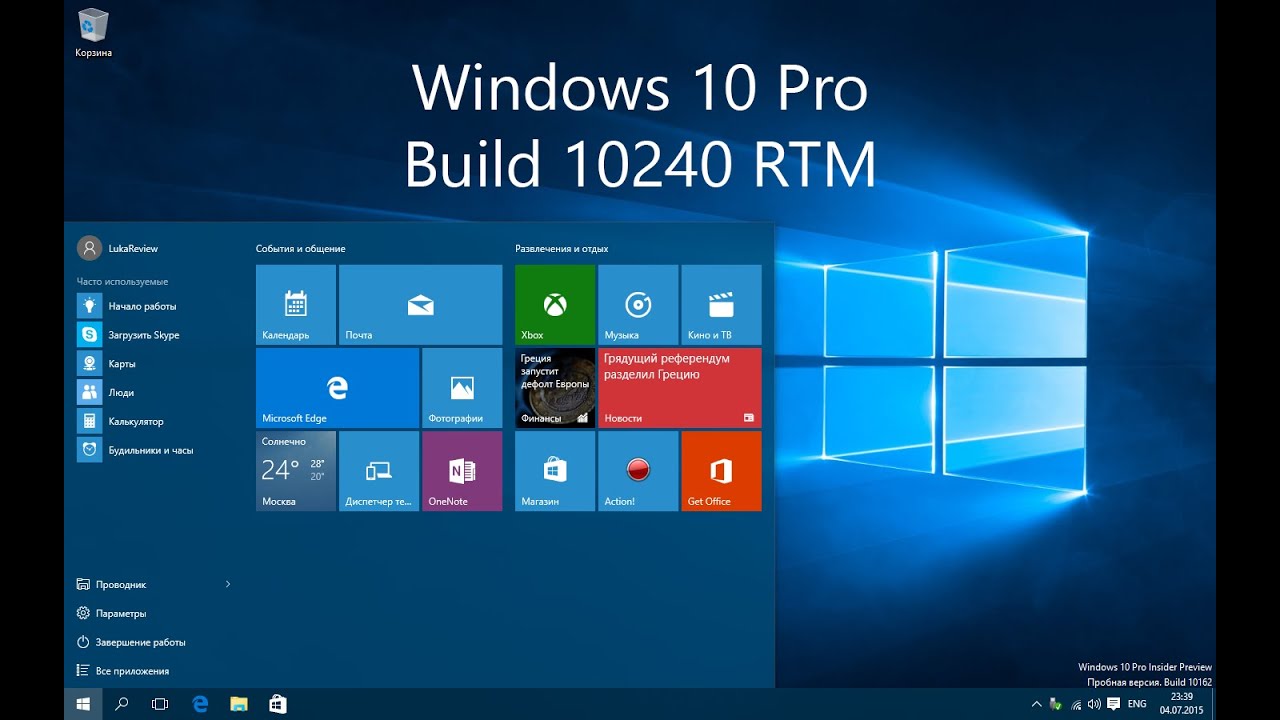Click the Windows Start button

point(83,704)
